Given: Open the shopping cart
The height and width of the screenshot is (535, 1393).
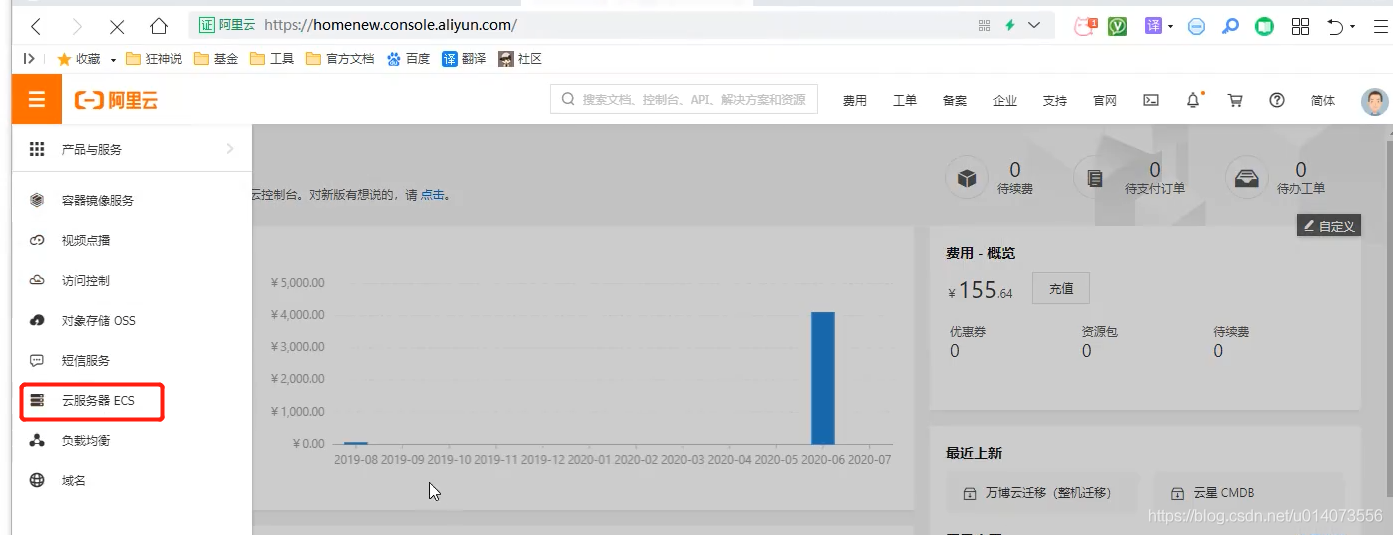Looking at the screenshot, I should point(1235,100).
